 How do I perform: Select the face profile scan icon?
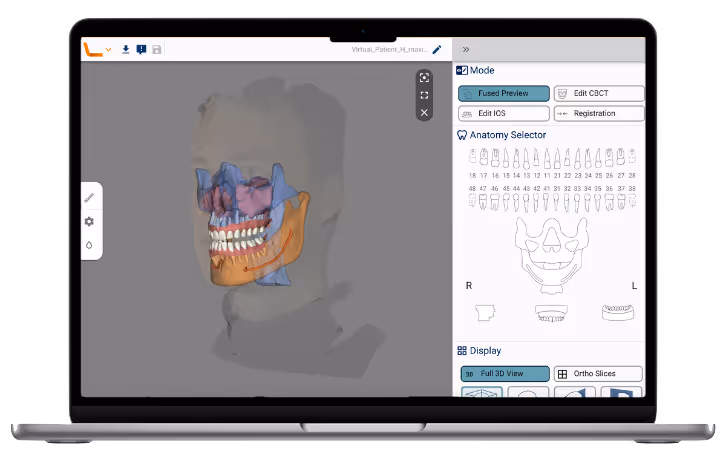pos(486,313)
